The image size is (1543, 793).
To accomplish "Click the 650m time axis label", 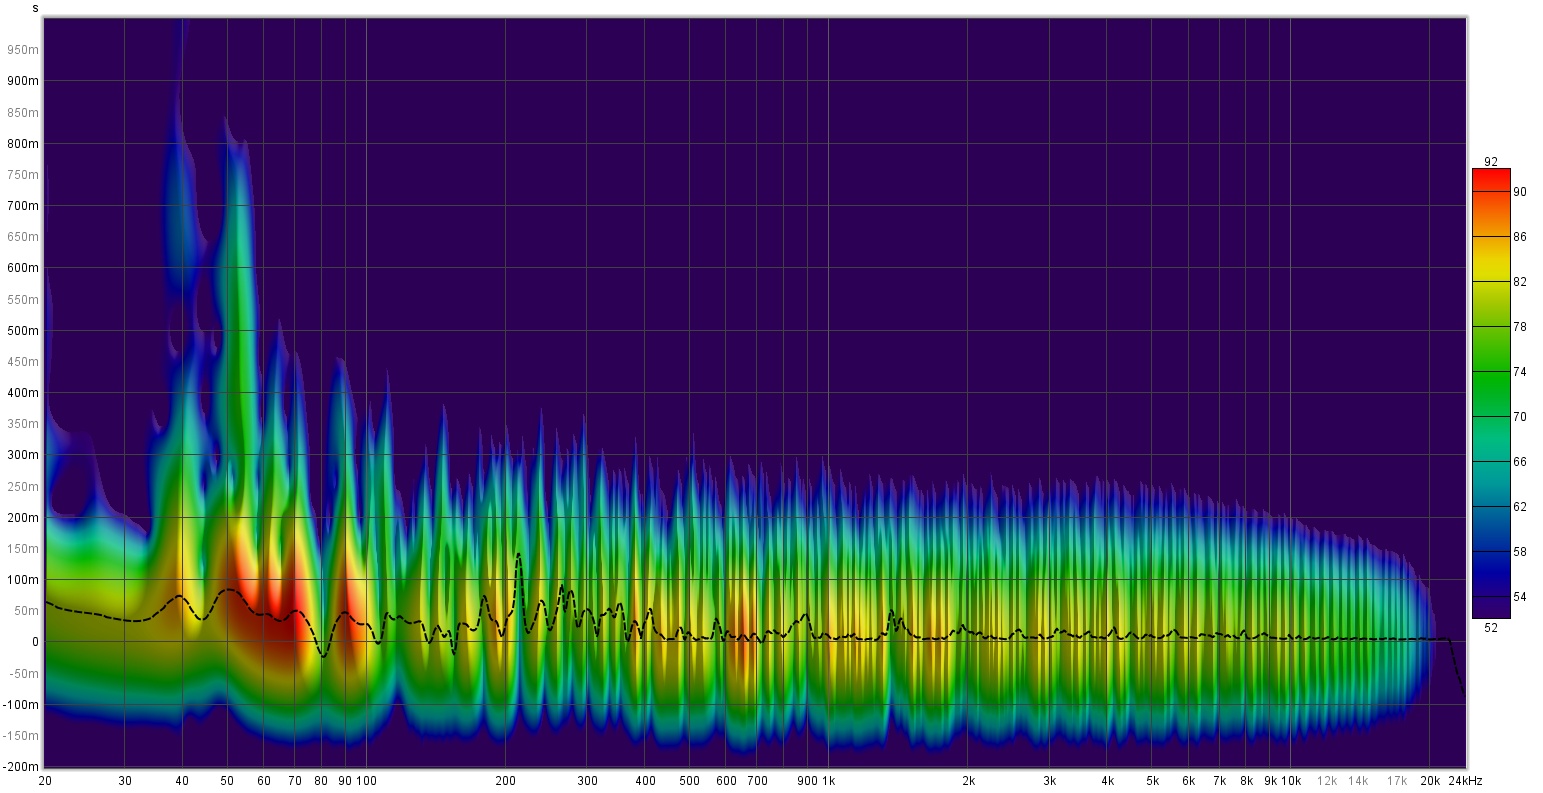I will (x=23, y=237).
